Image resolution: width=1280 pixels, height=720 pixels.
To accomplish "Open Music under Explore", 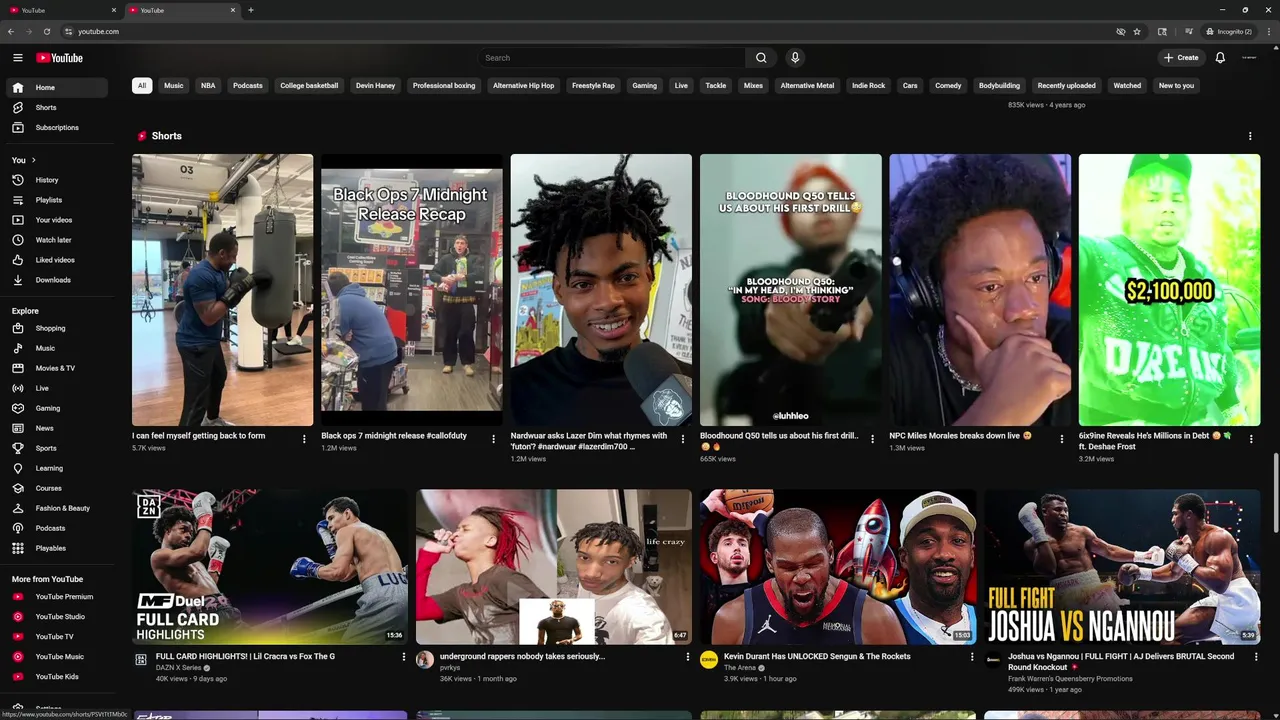I will [56, 348].
